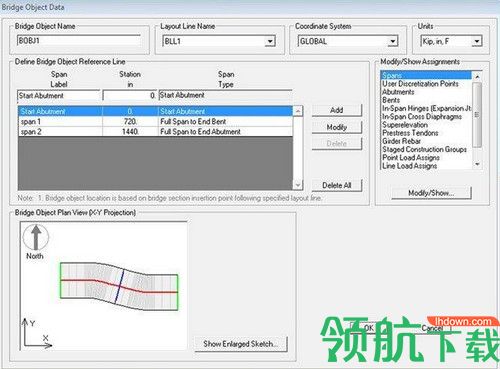
Task: Click the 720 station cell
Action: [130, 122]
